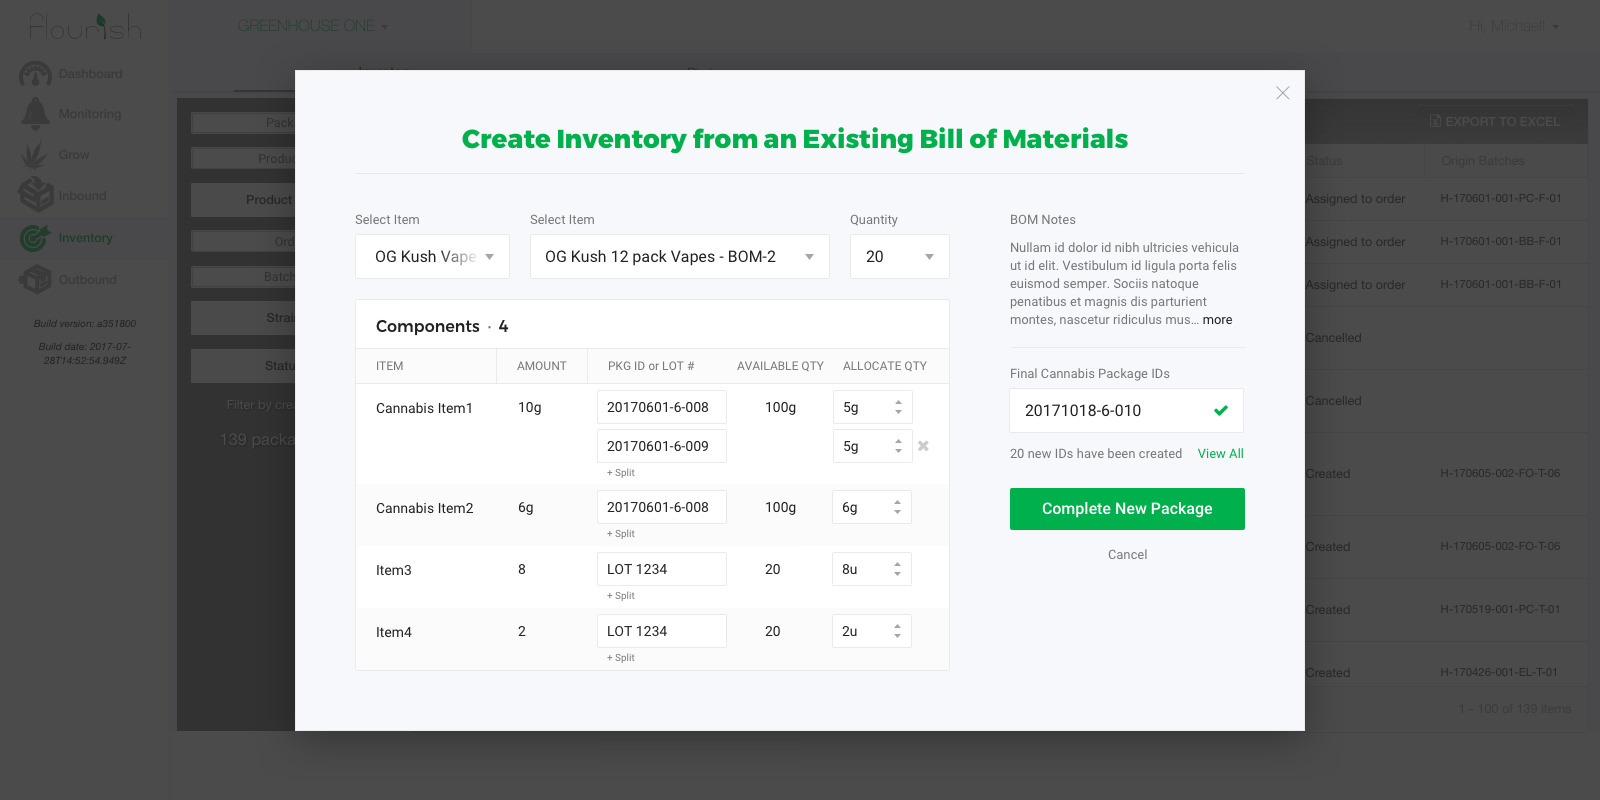Open the GREENHOUSE ONE facility dropdown
Image resolution: width=1600 pixels, height=800 pixels.
click(313, 26)
